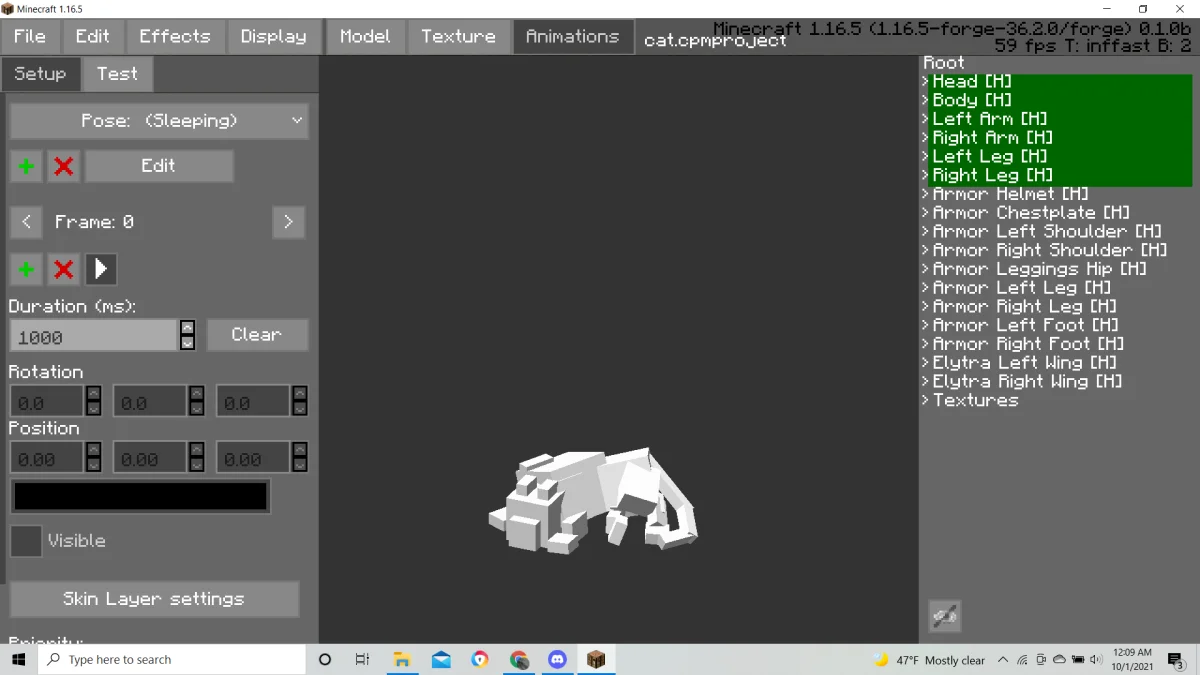Switch to the Model tab
The height and width of the screenshot is (675, 1200).
tap(365, 36)
